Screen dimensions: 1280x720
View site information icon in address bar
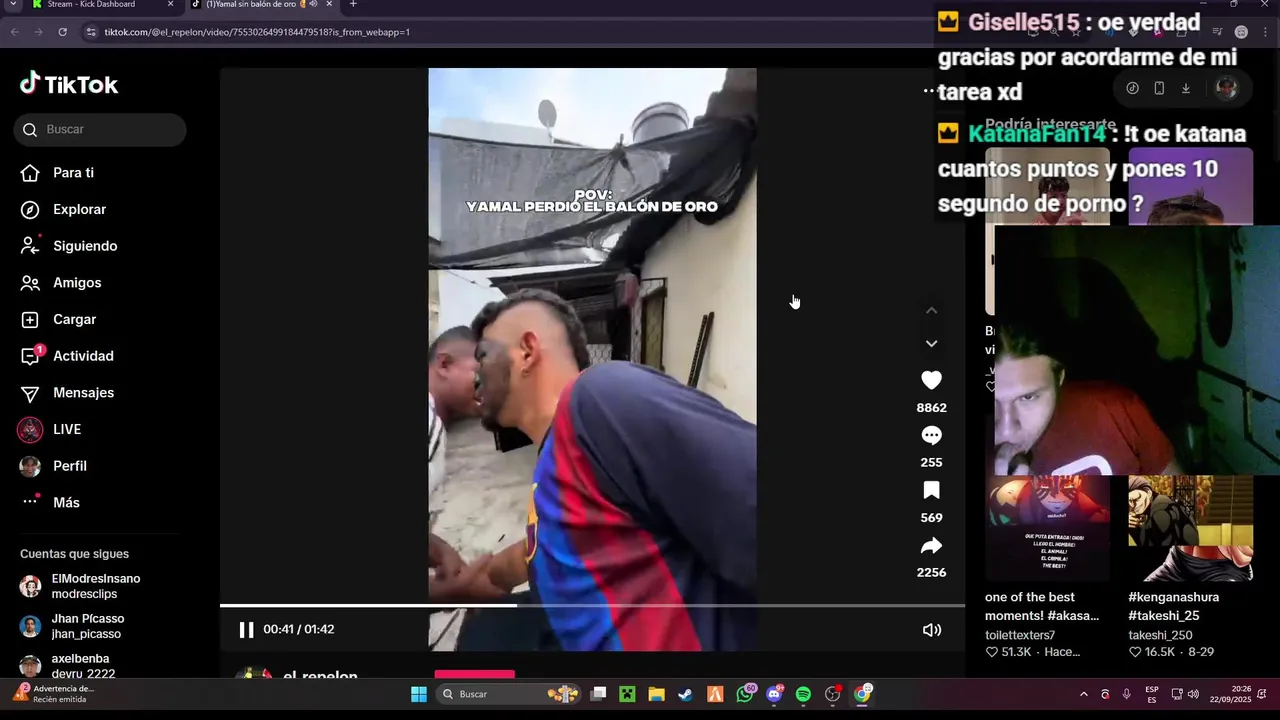[x=92, y=32]
